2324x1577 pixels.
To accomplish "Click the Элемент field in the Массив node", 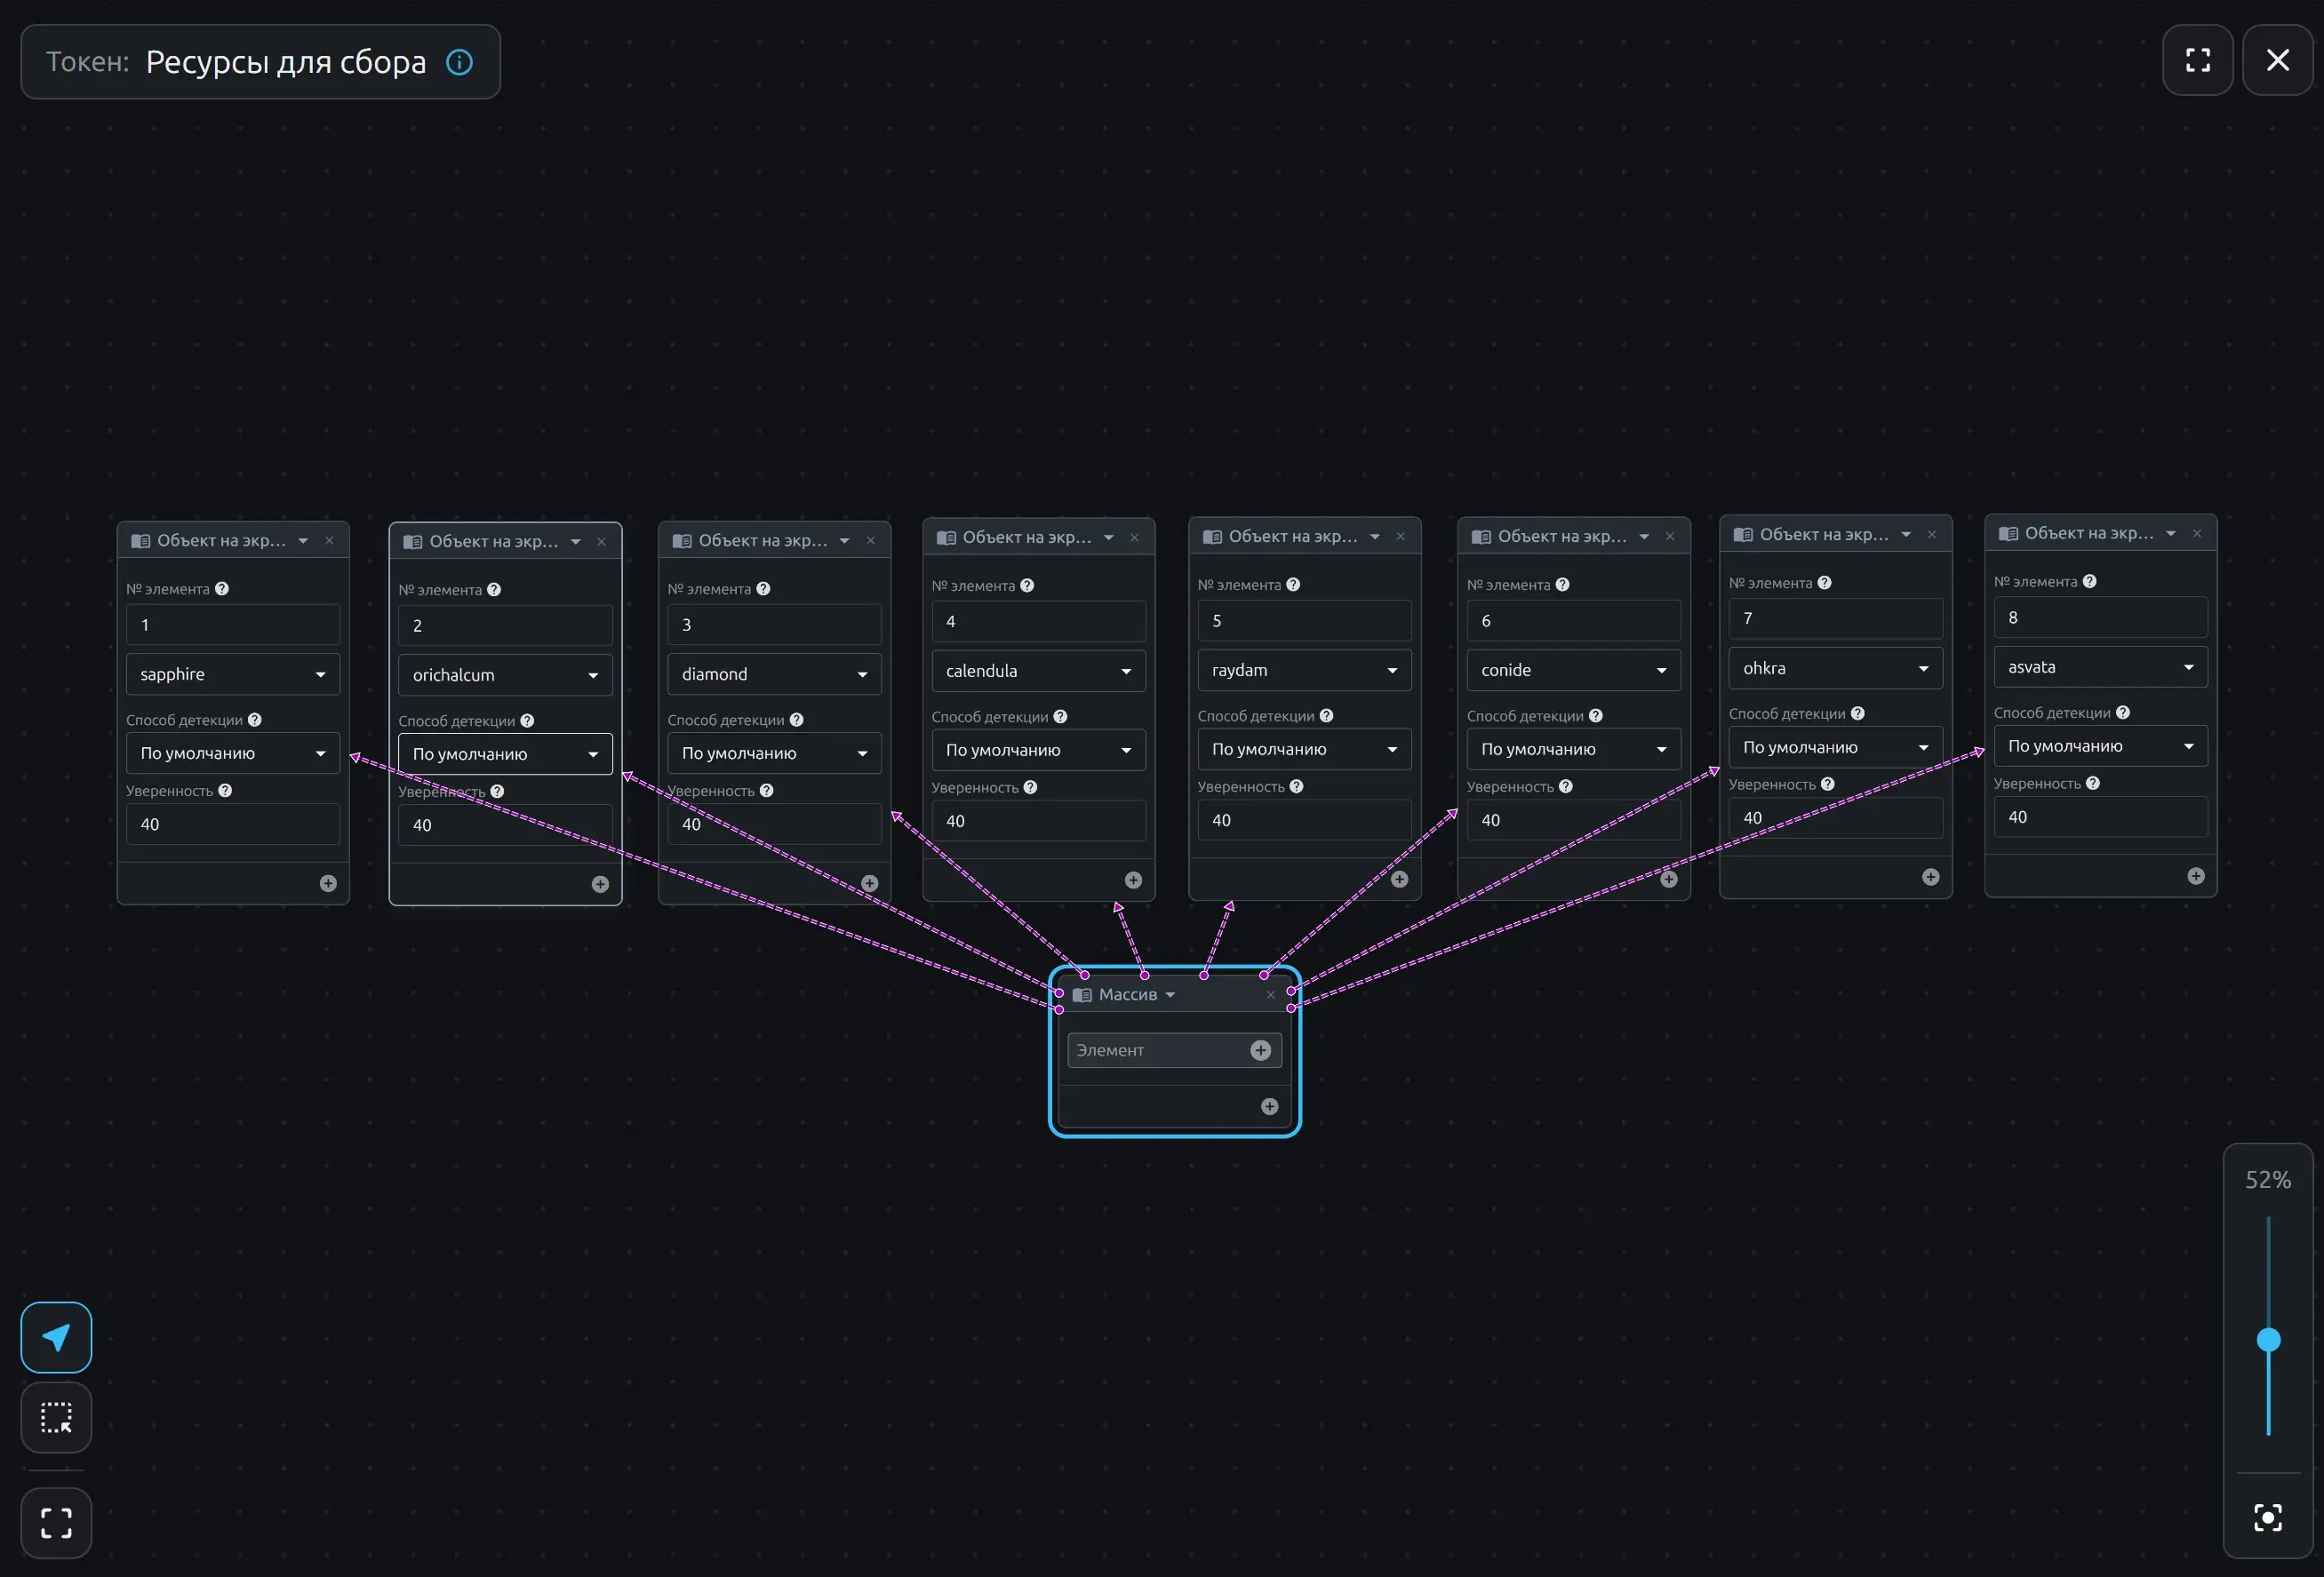I will tap(1174, 1050).
